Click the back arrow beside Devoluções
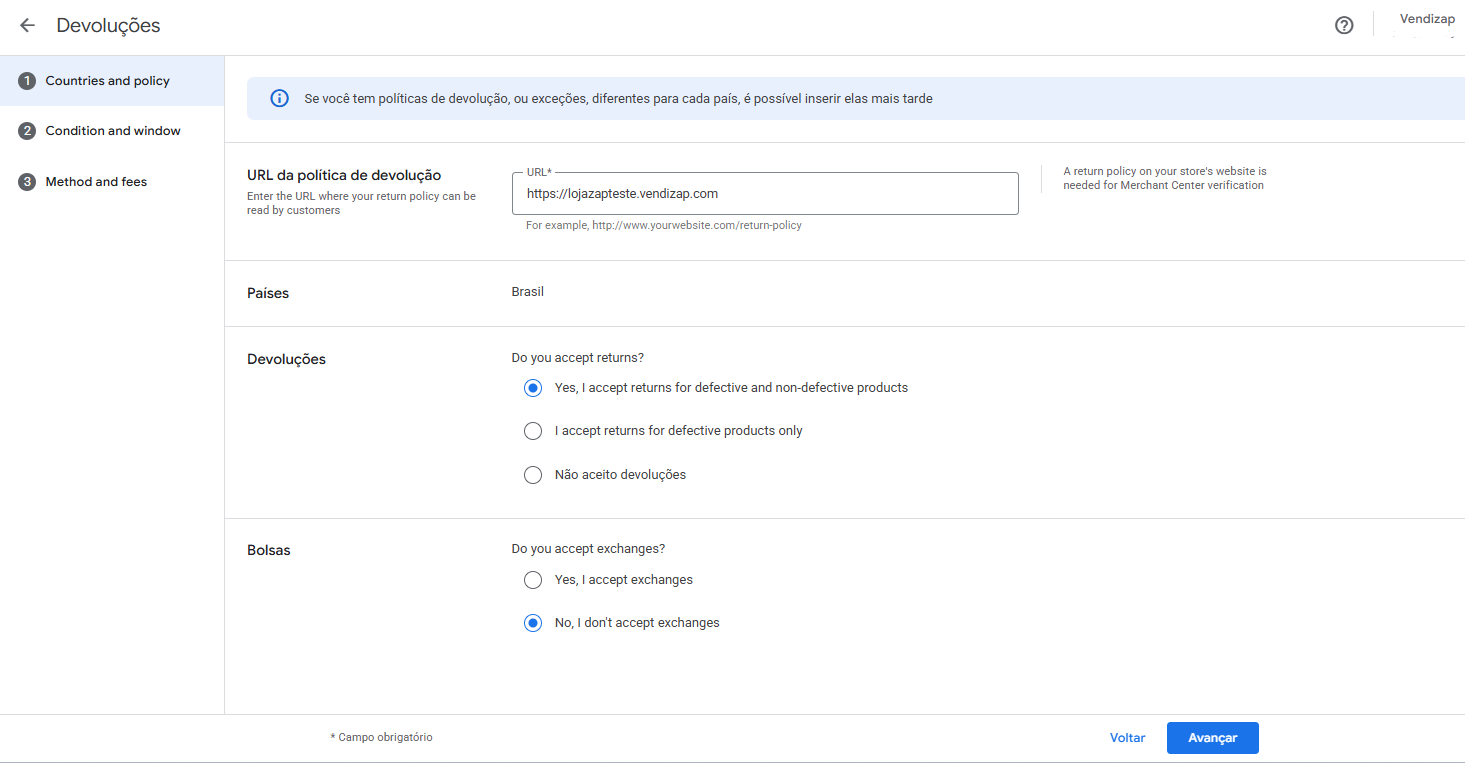The height and width of the screenshot is (763, 1478). point(27,26)
